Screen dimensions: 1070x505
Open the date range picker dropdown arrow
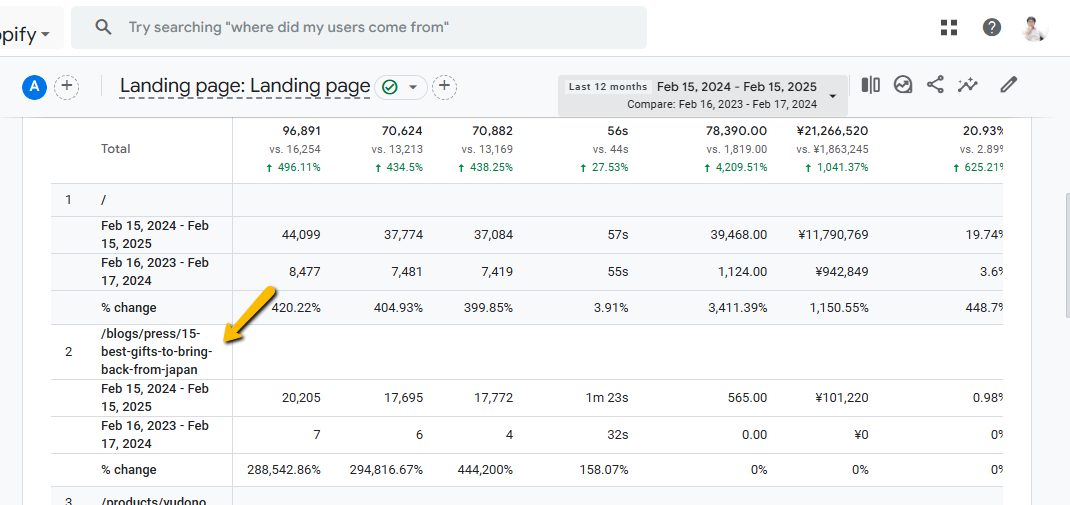point(833,96)
